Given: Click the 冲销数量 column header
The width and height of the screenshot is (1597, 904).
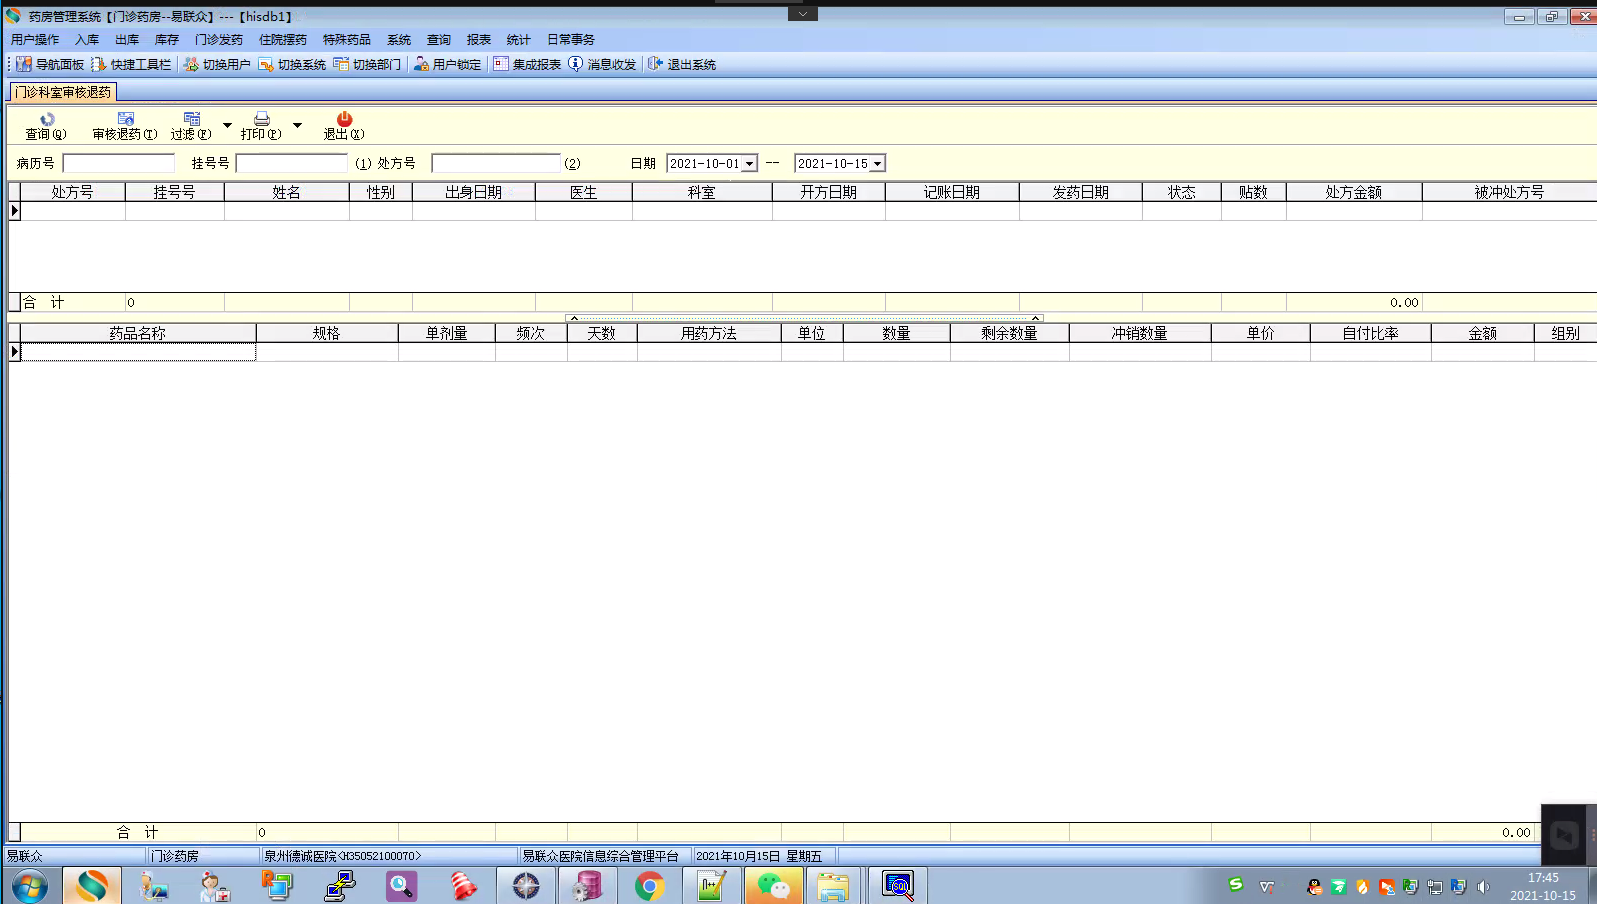Looking at the screenshot, I should click(1140, 333).
